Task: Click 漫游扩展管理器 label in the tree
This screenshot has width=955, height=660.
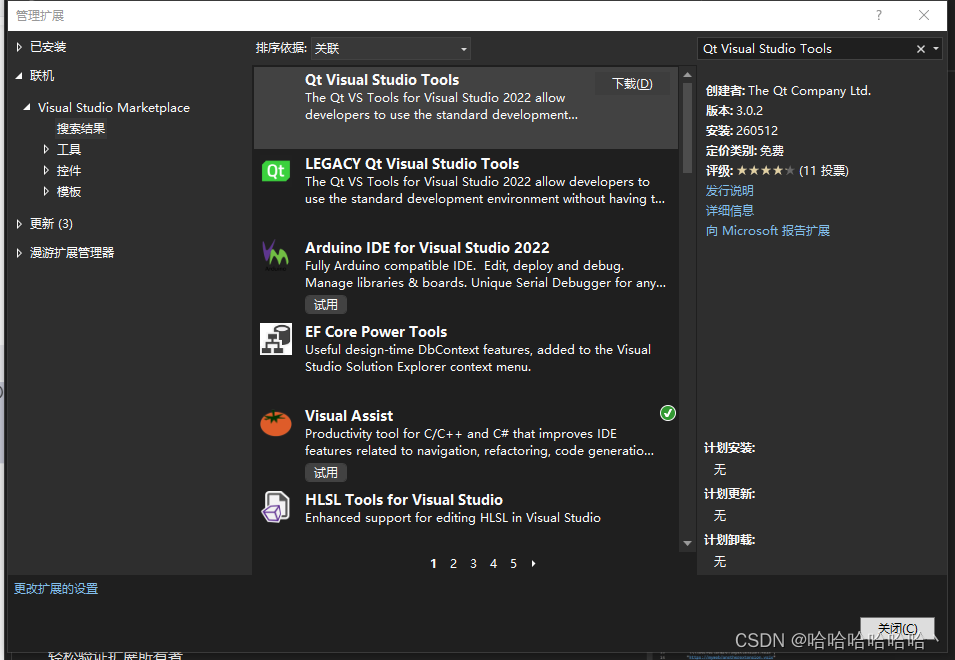Action: 72,253
